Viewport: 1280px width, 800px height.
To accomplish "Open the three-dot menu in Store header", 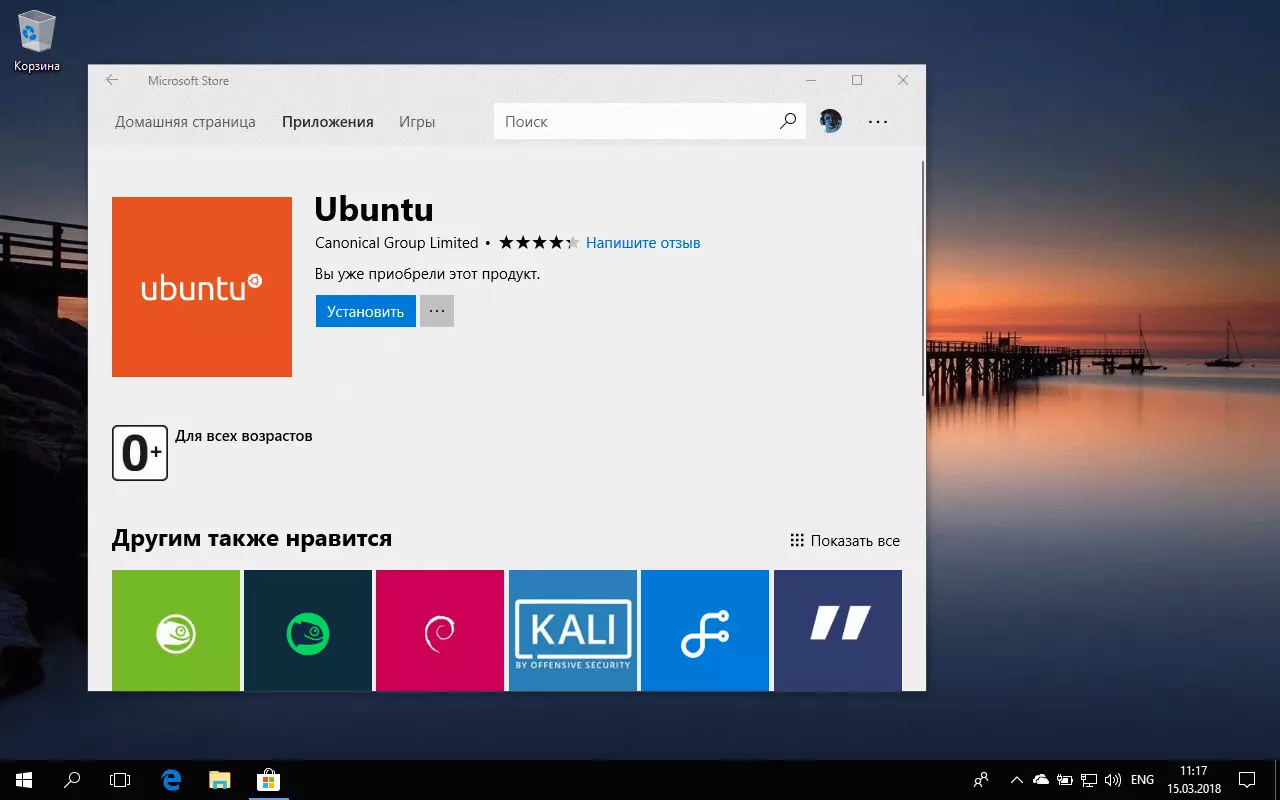I will click(878, 121).
